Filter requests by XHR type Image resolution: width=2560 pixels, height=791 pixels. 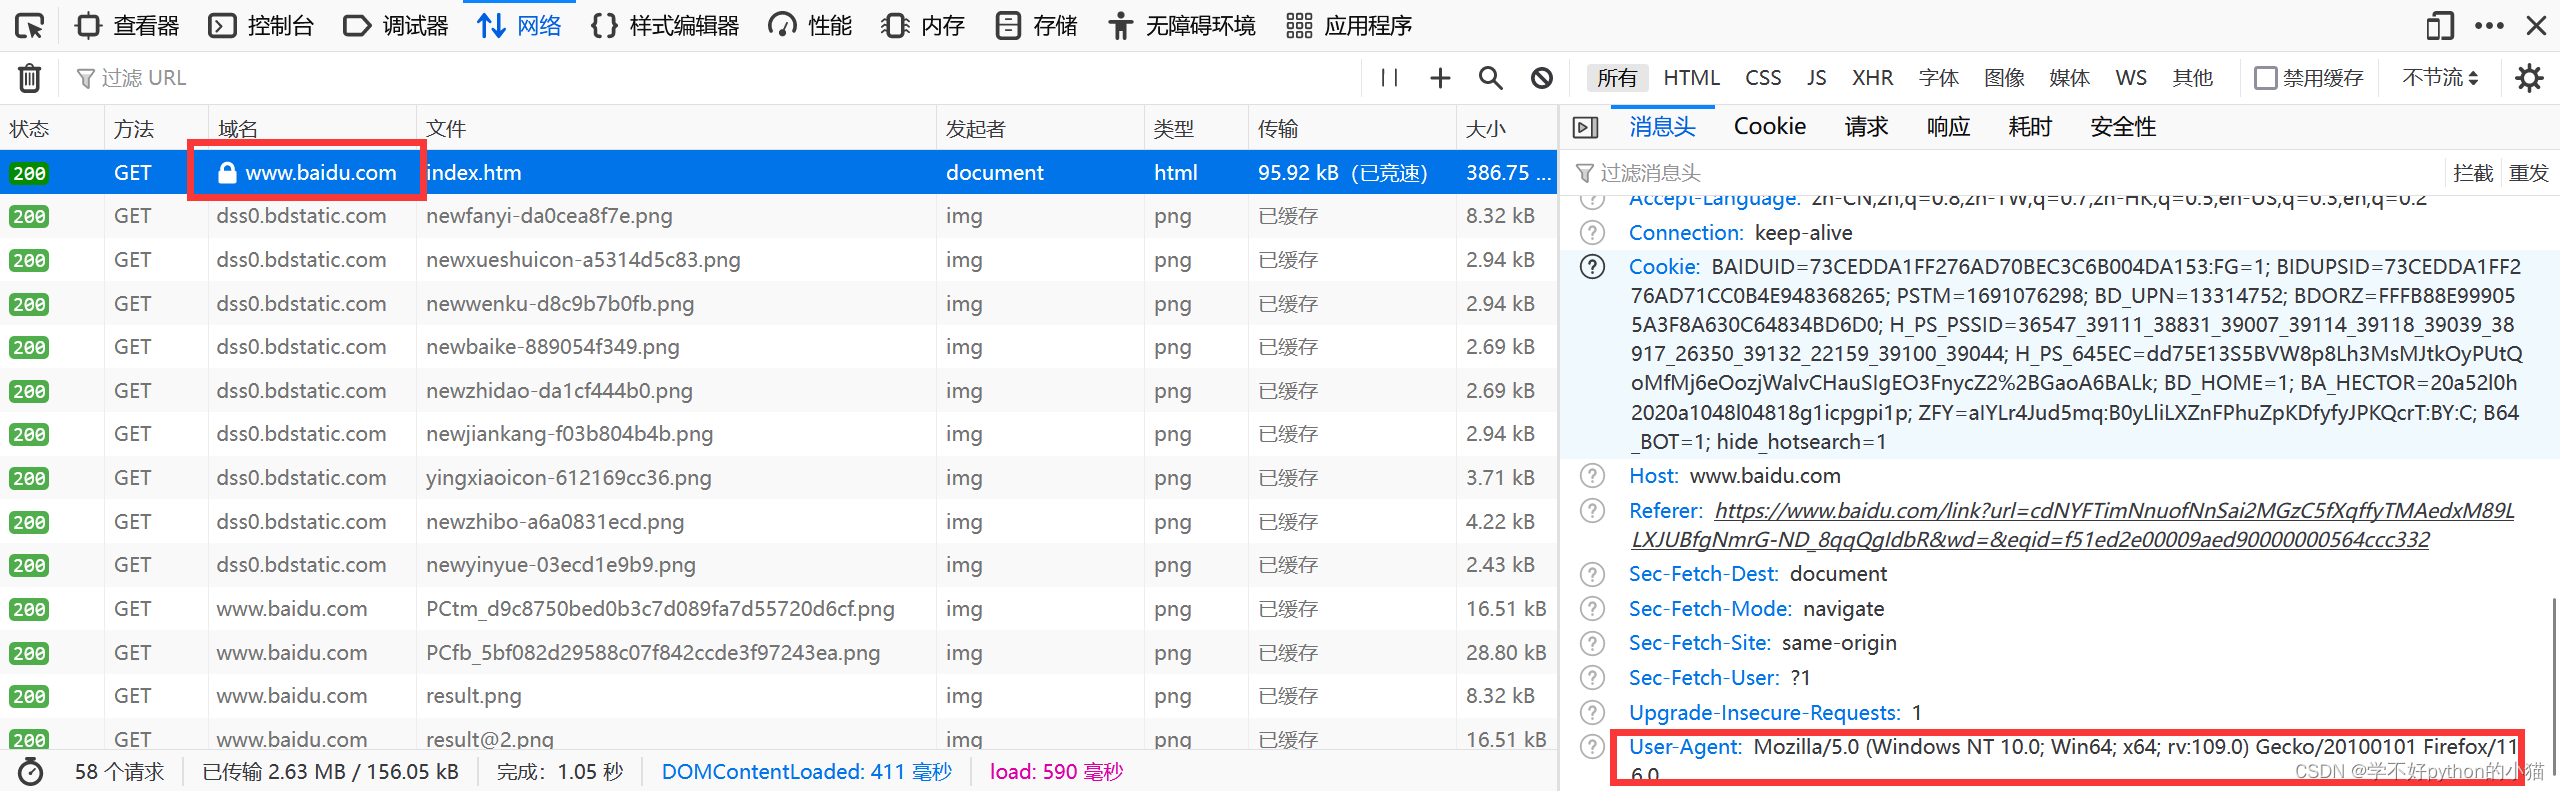pos(1872,78)
